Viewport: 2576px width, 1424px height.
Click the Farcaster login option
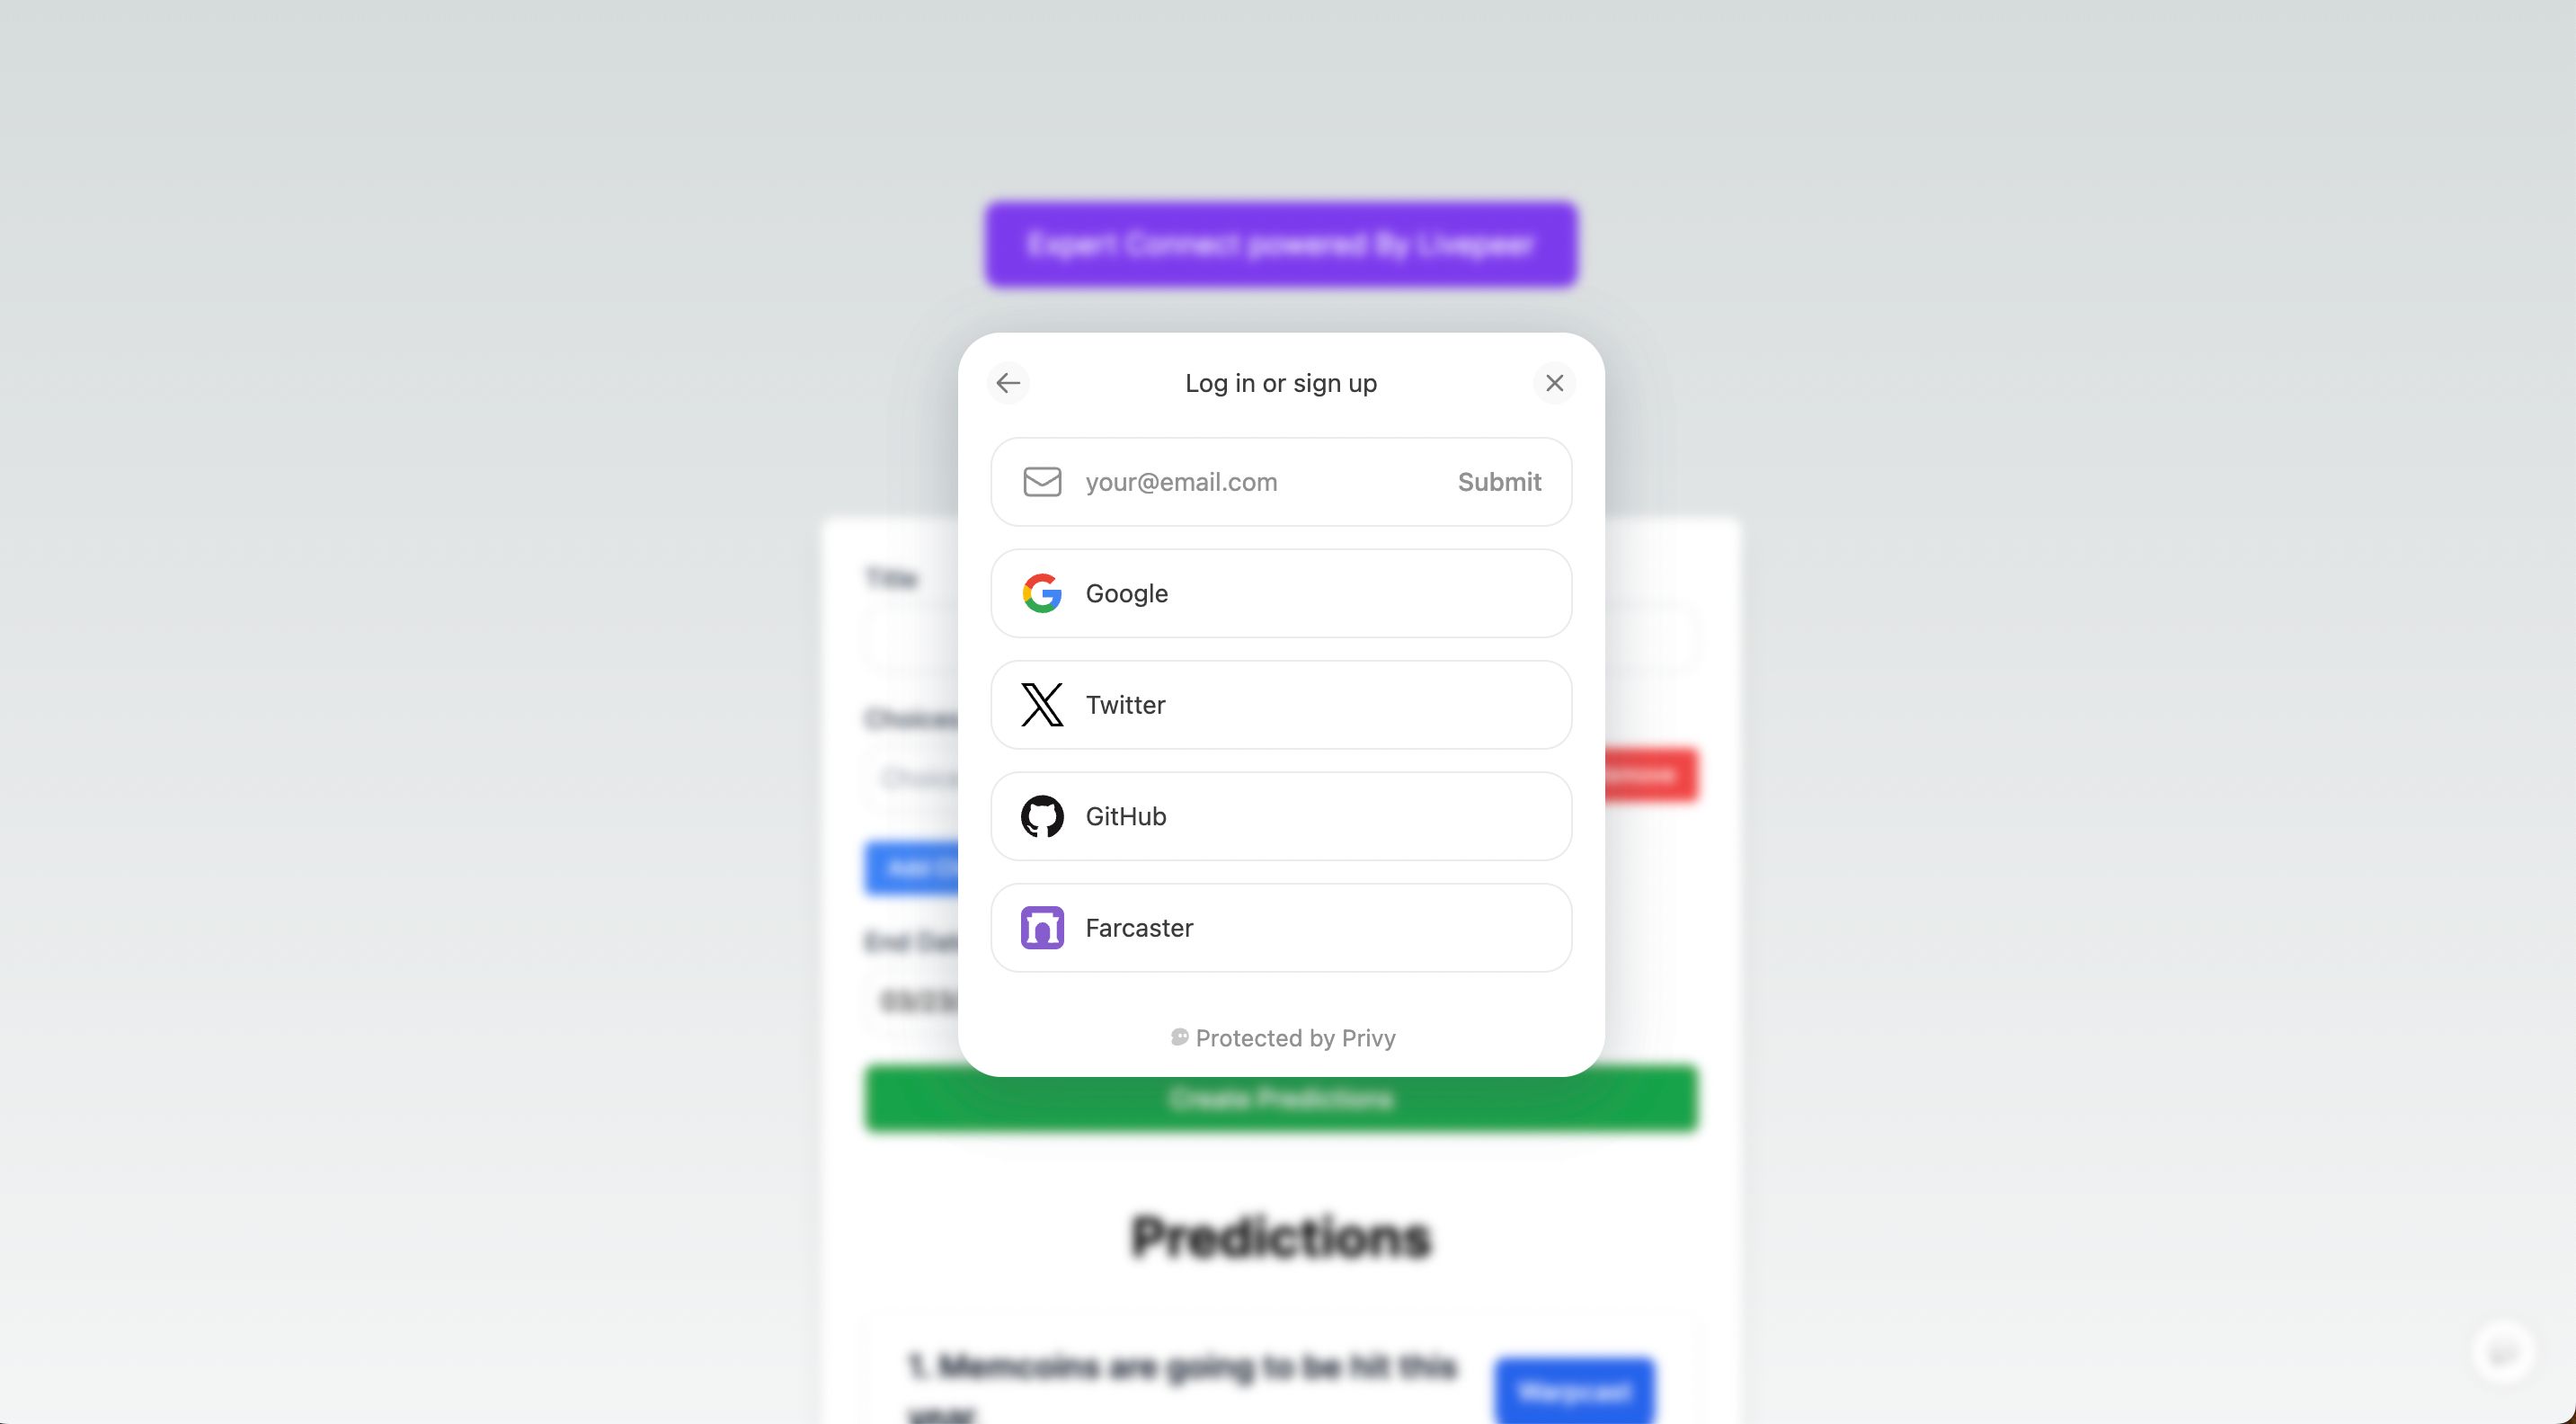point(1281,928)
